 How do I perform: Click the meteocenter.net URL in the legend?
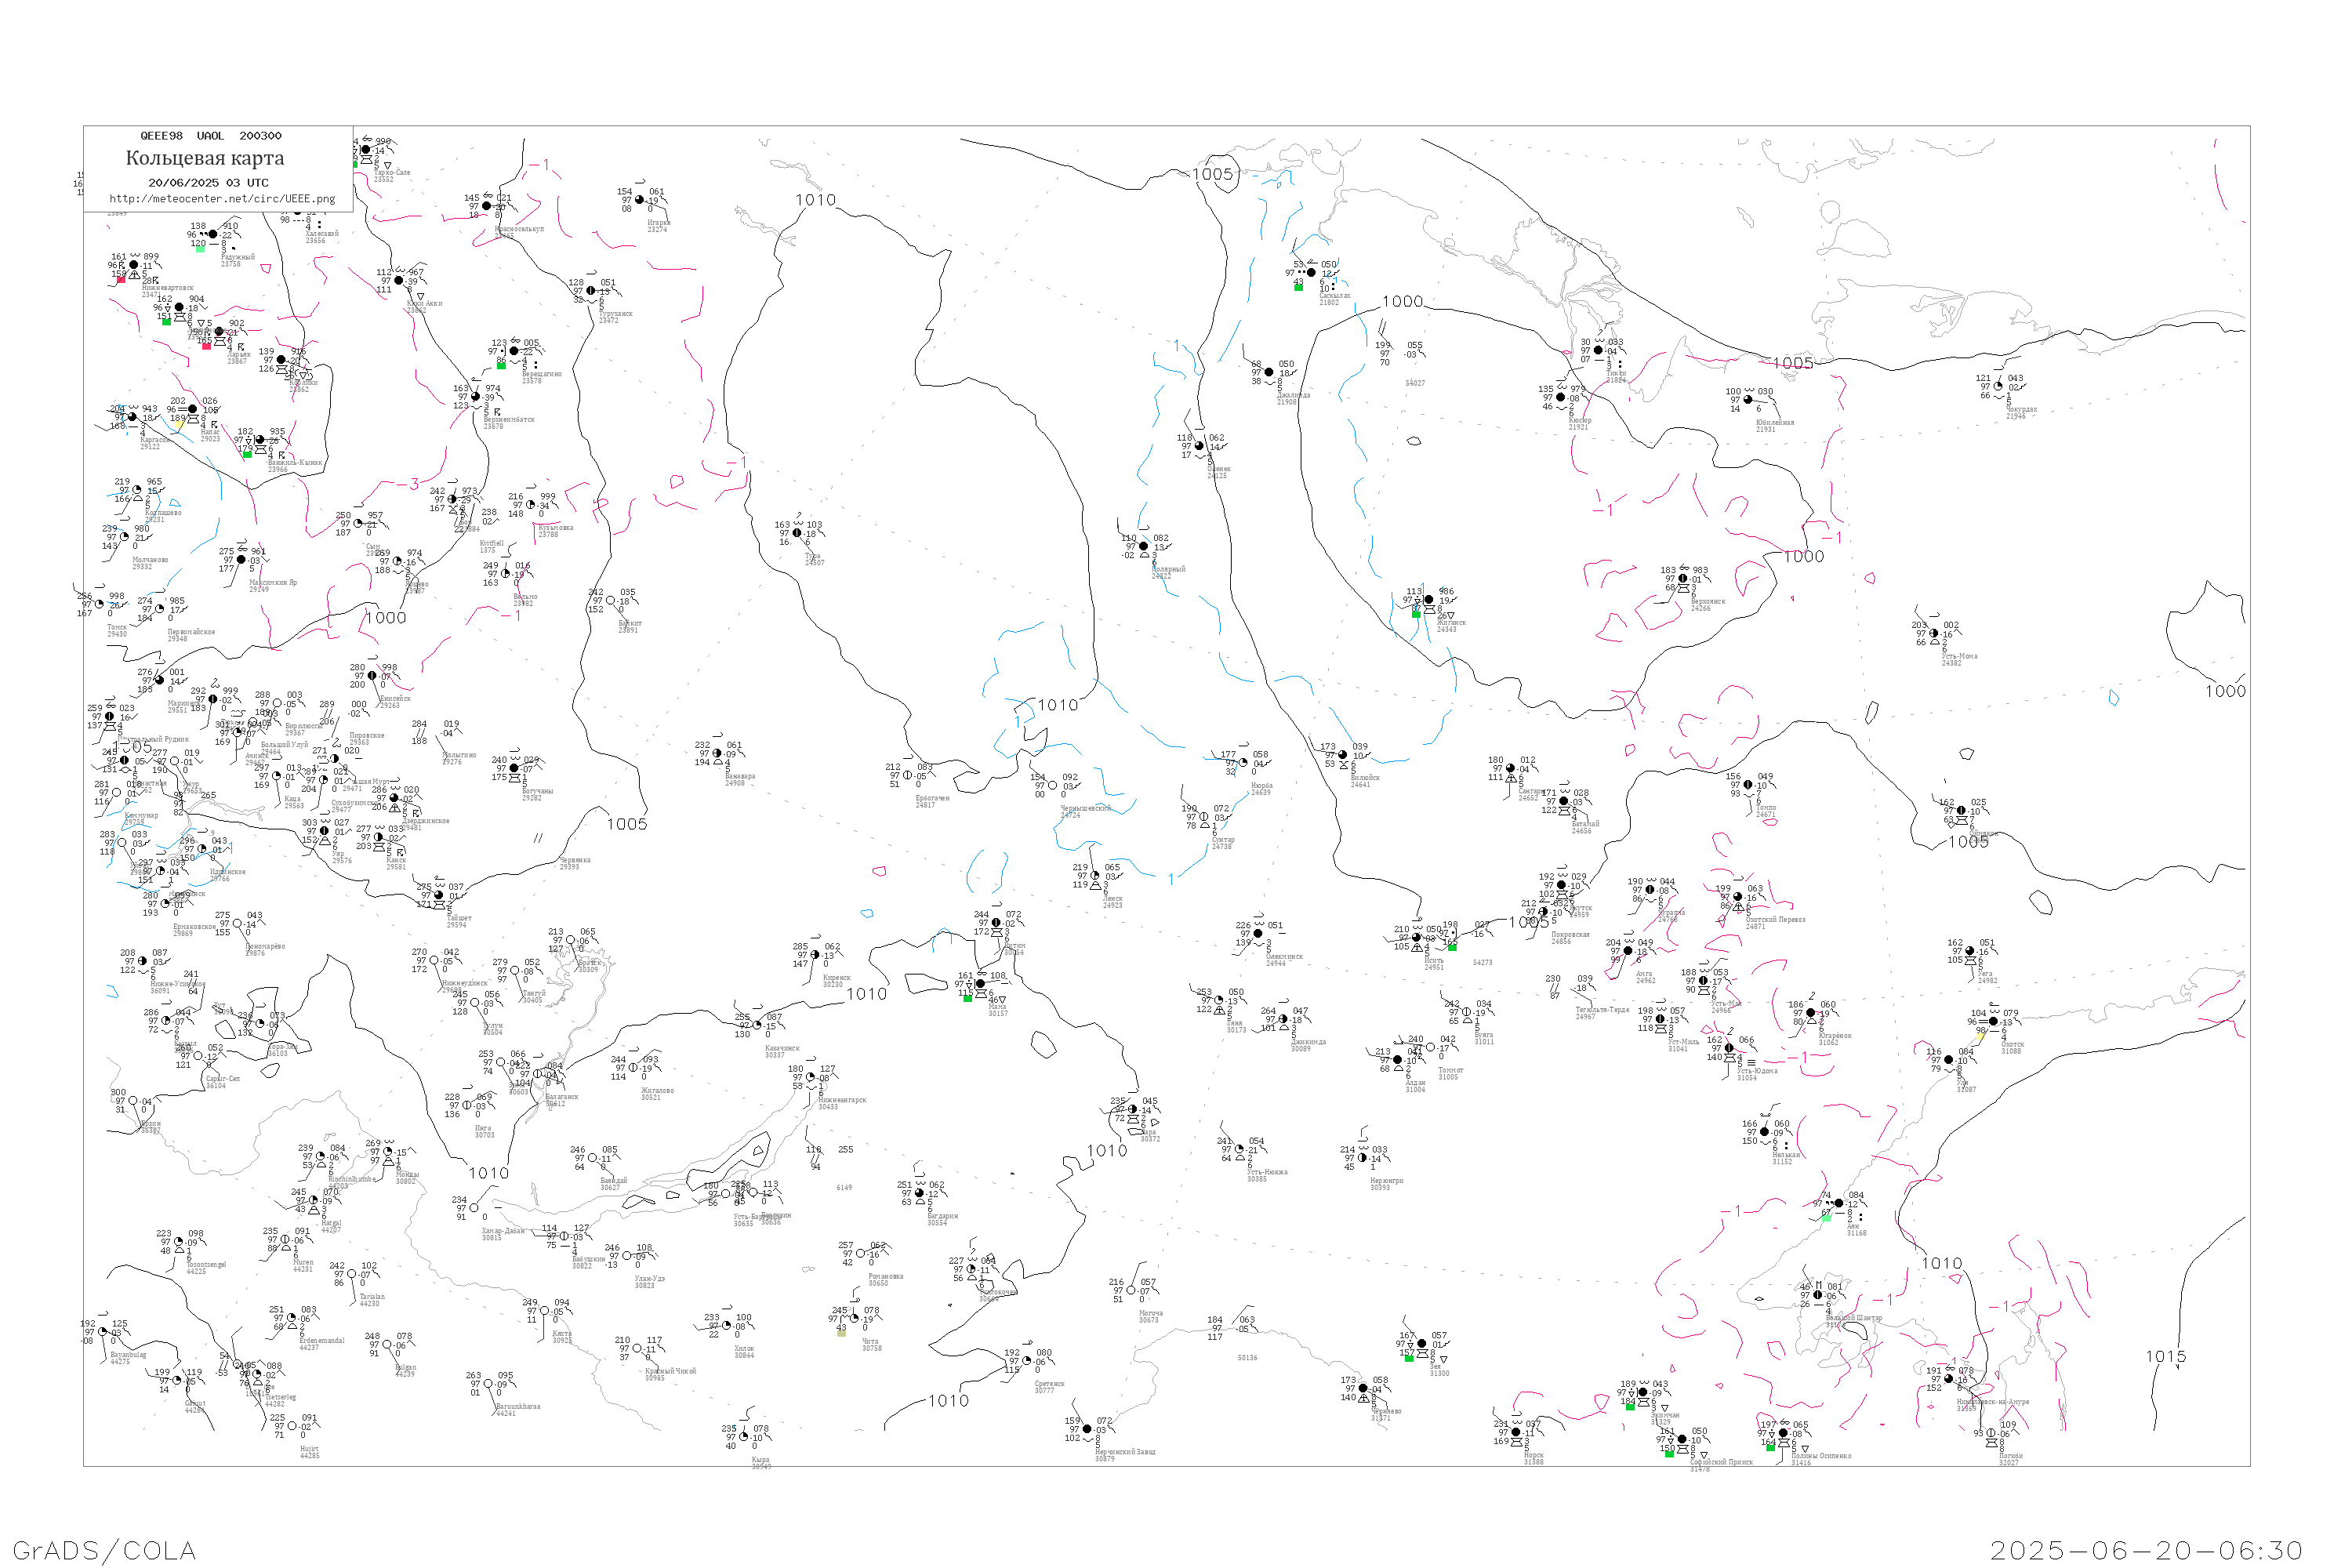(x=222, y=199)
